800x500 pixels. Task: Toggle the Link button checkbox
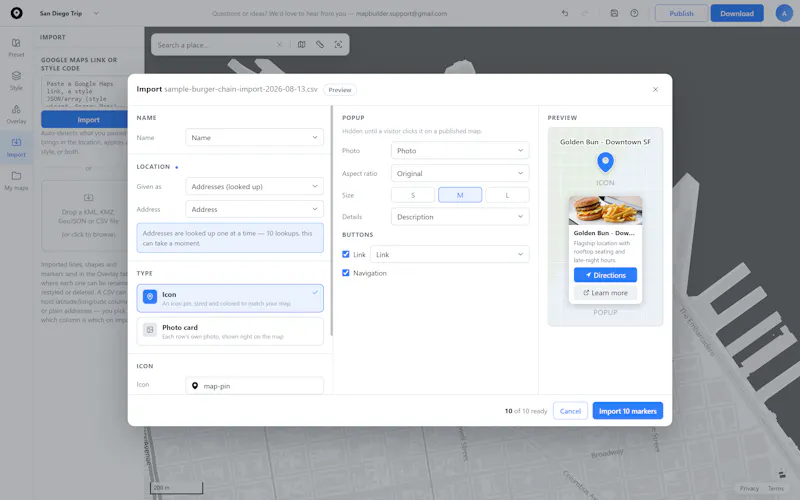pos(346,254)
